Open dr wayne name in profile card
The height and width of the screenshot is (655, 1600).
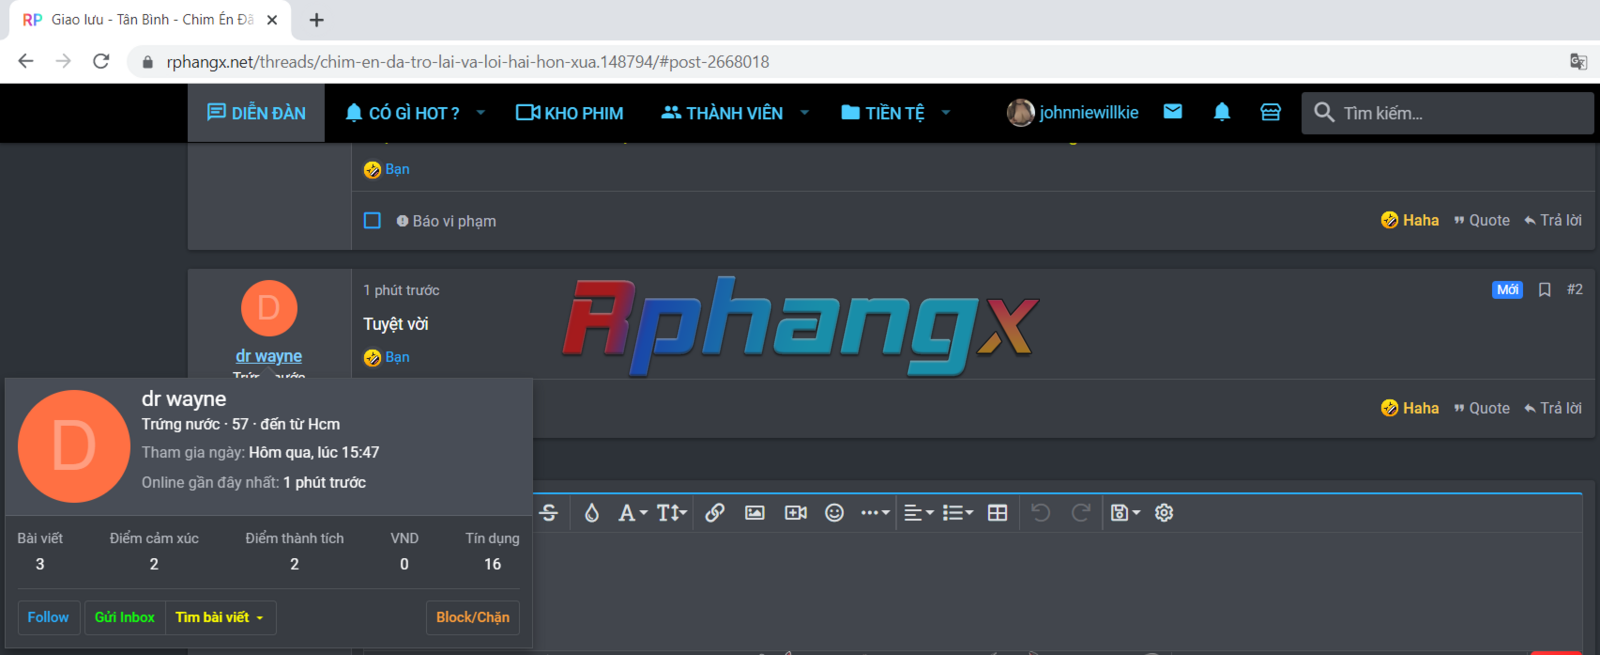pyautogui.click(x=184, y=399)
